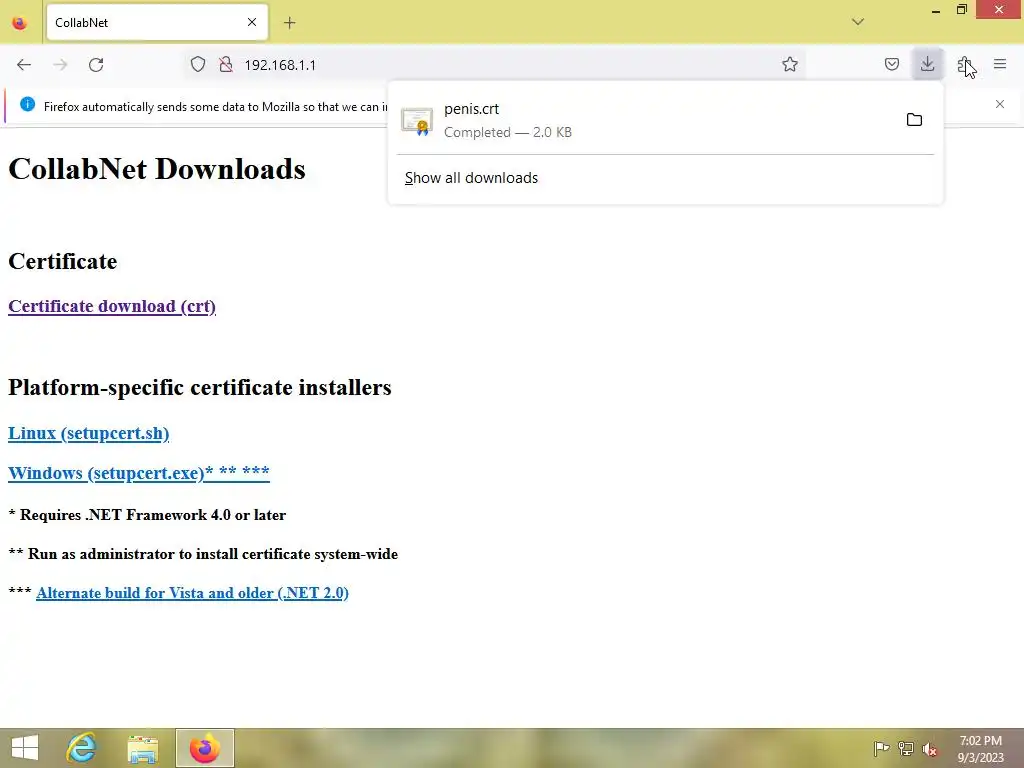Bookmark this page with star icon
The image size is (1024, 768).
point(790,64)
